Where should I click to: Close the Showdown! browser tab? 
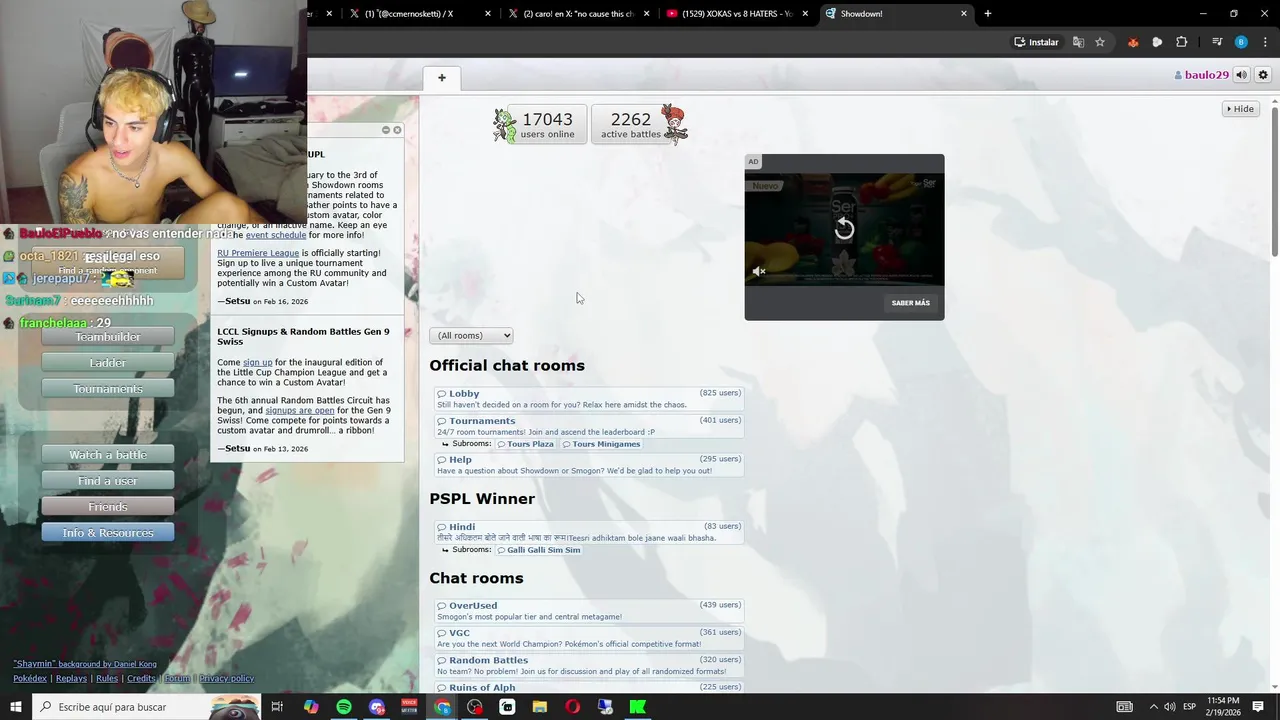click(964, 13)
